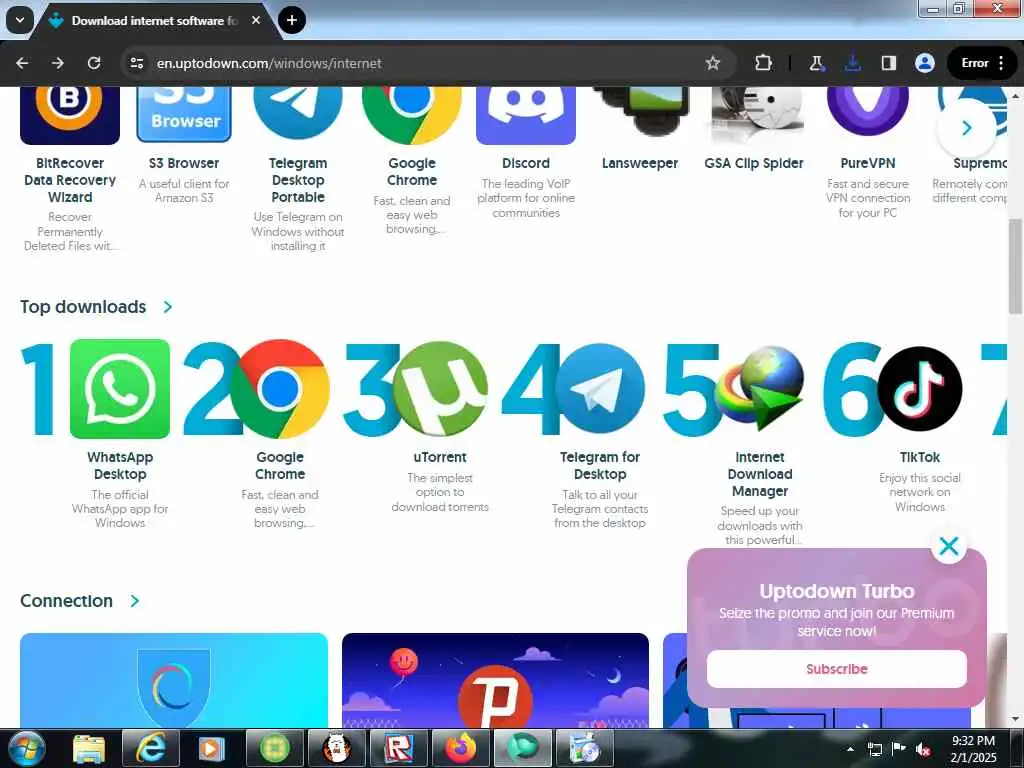Switch to the Download internet software tab
The image size is (1024, 768).
(153, 21)
